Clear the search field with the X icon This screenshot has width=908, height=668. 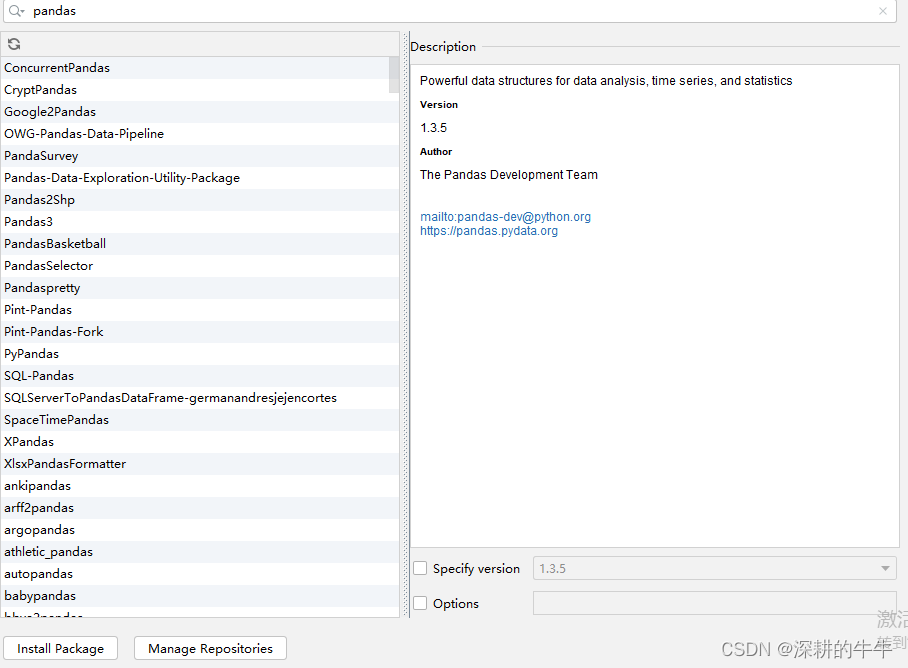(x=883, y=11)
